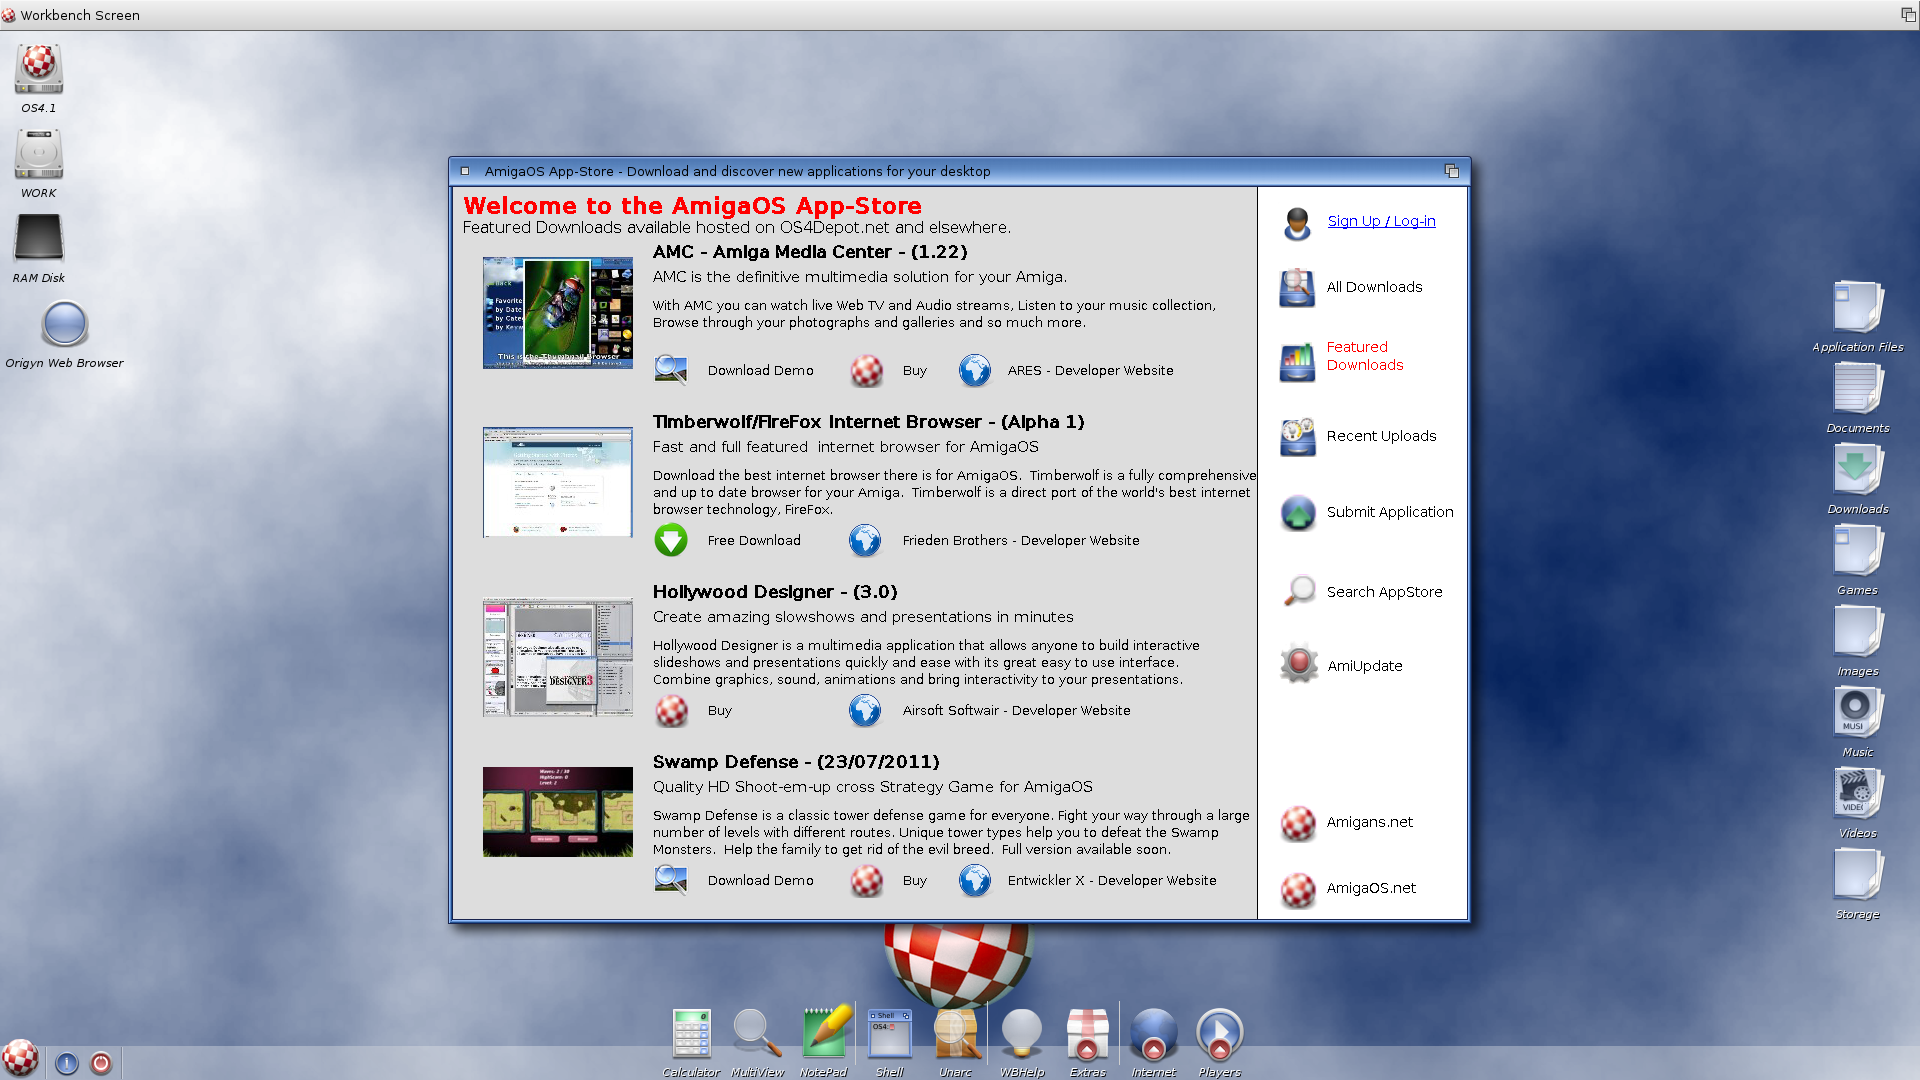Click the Submit Application text link
This screenshot has width=1920, height=1080.
(1390, 512)
